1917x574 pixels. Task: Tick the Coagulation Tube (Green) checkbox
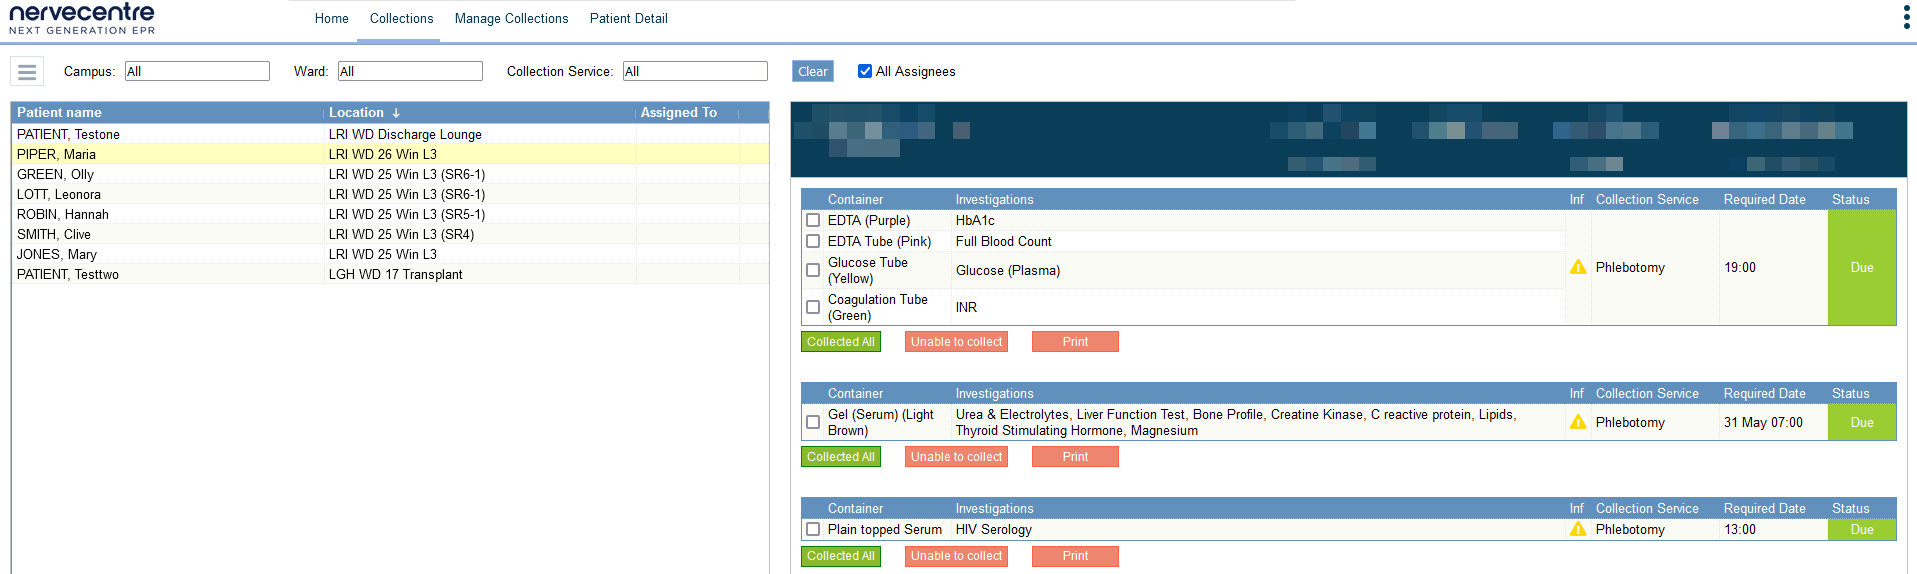(813, 307)
